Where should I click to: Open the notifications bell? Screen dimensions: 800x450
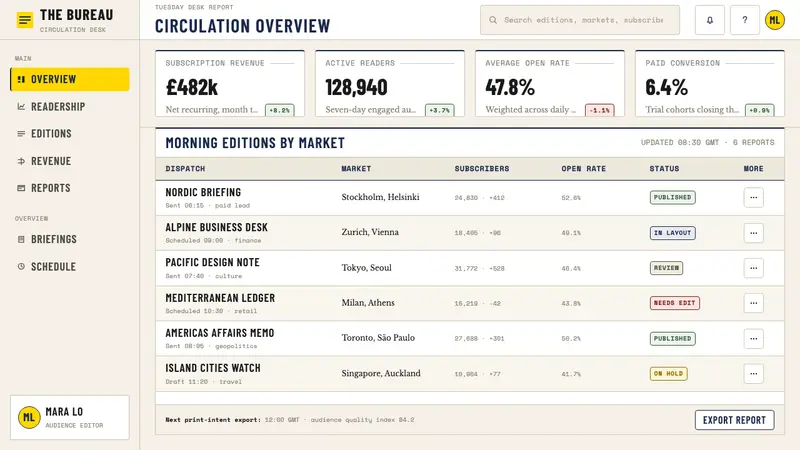[x=710, y=20]
